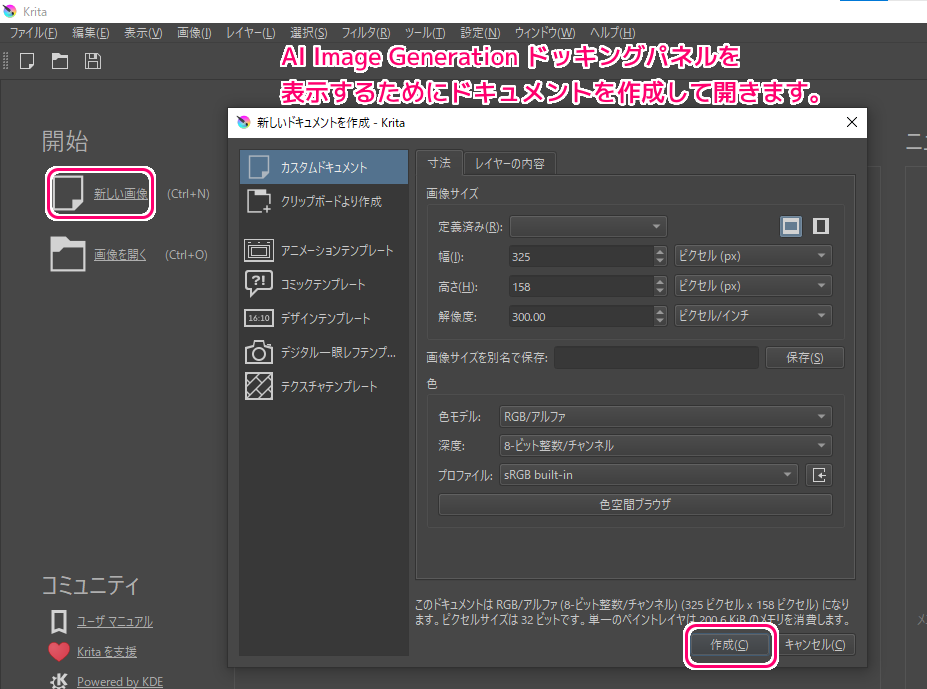The image size is (927, 689).
Task: Click the 保存 button for image size
Action: pyautogui.click(x=805, y=357)
